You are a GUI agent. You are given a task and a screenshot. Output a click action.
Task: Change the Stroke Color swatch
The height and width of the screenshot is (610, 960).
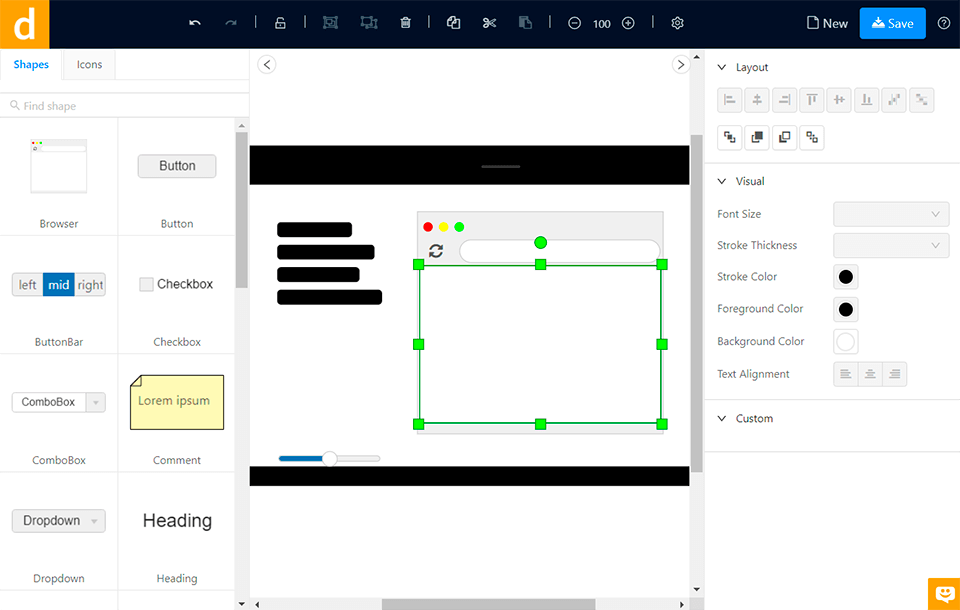(x=845, y=277)
